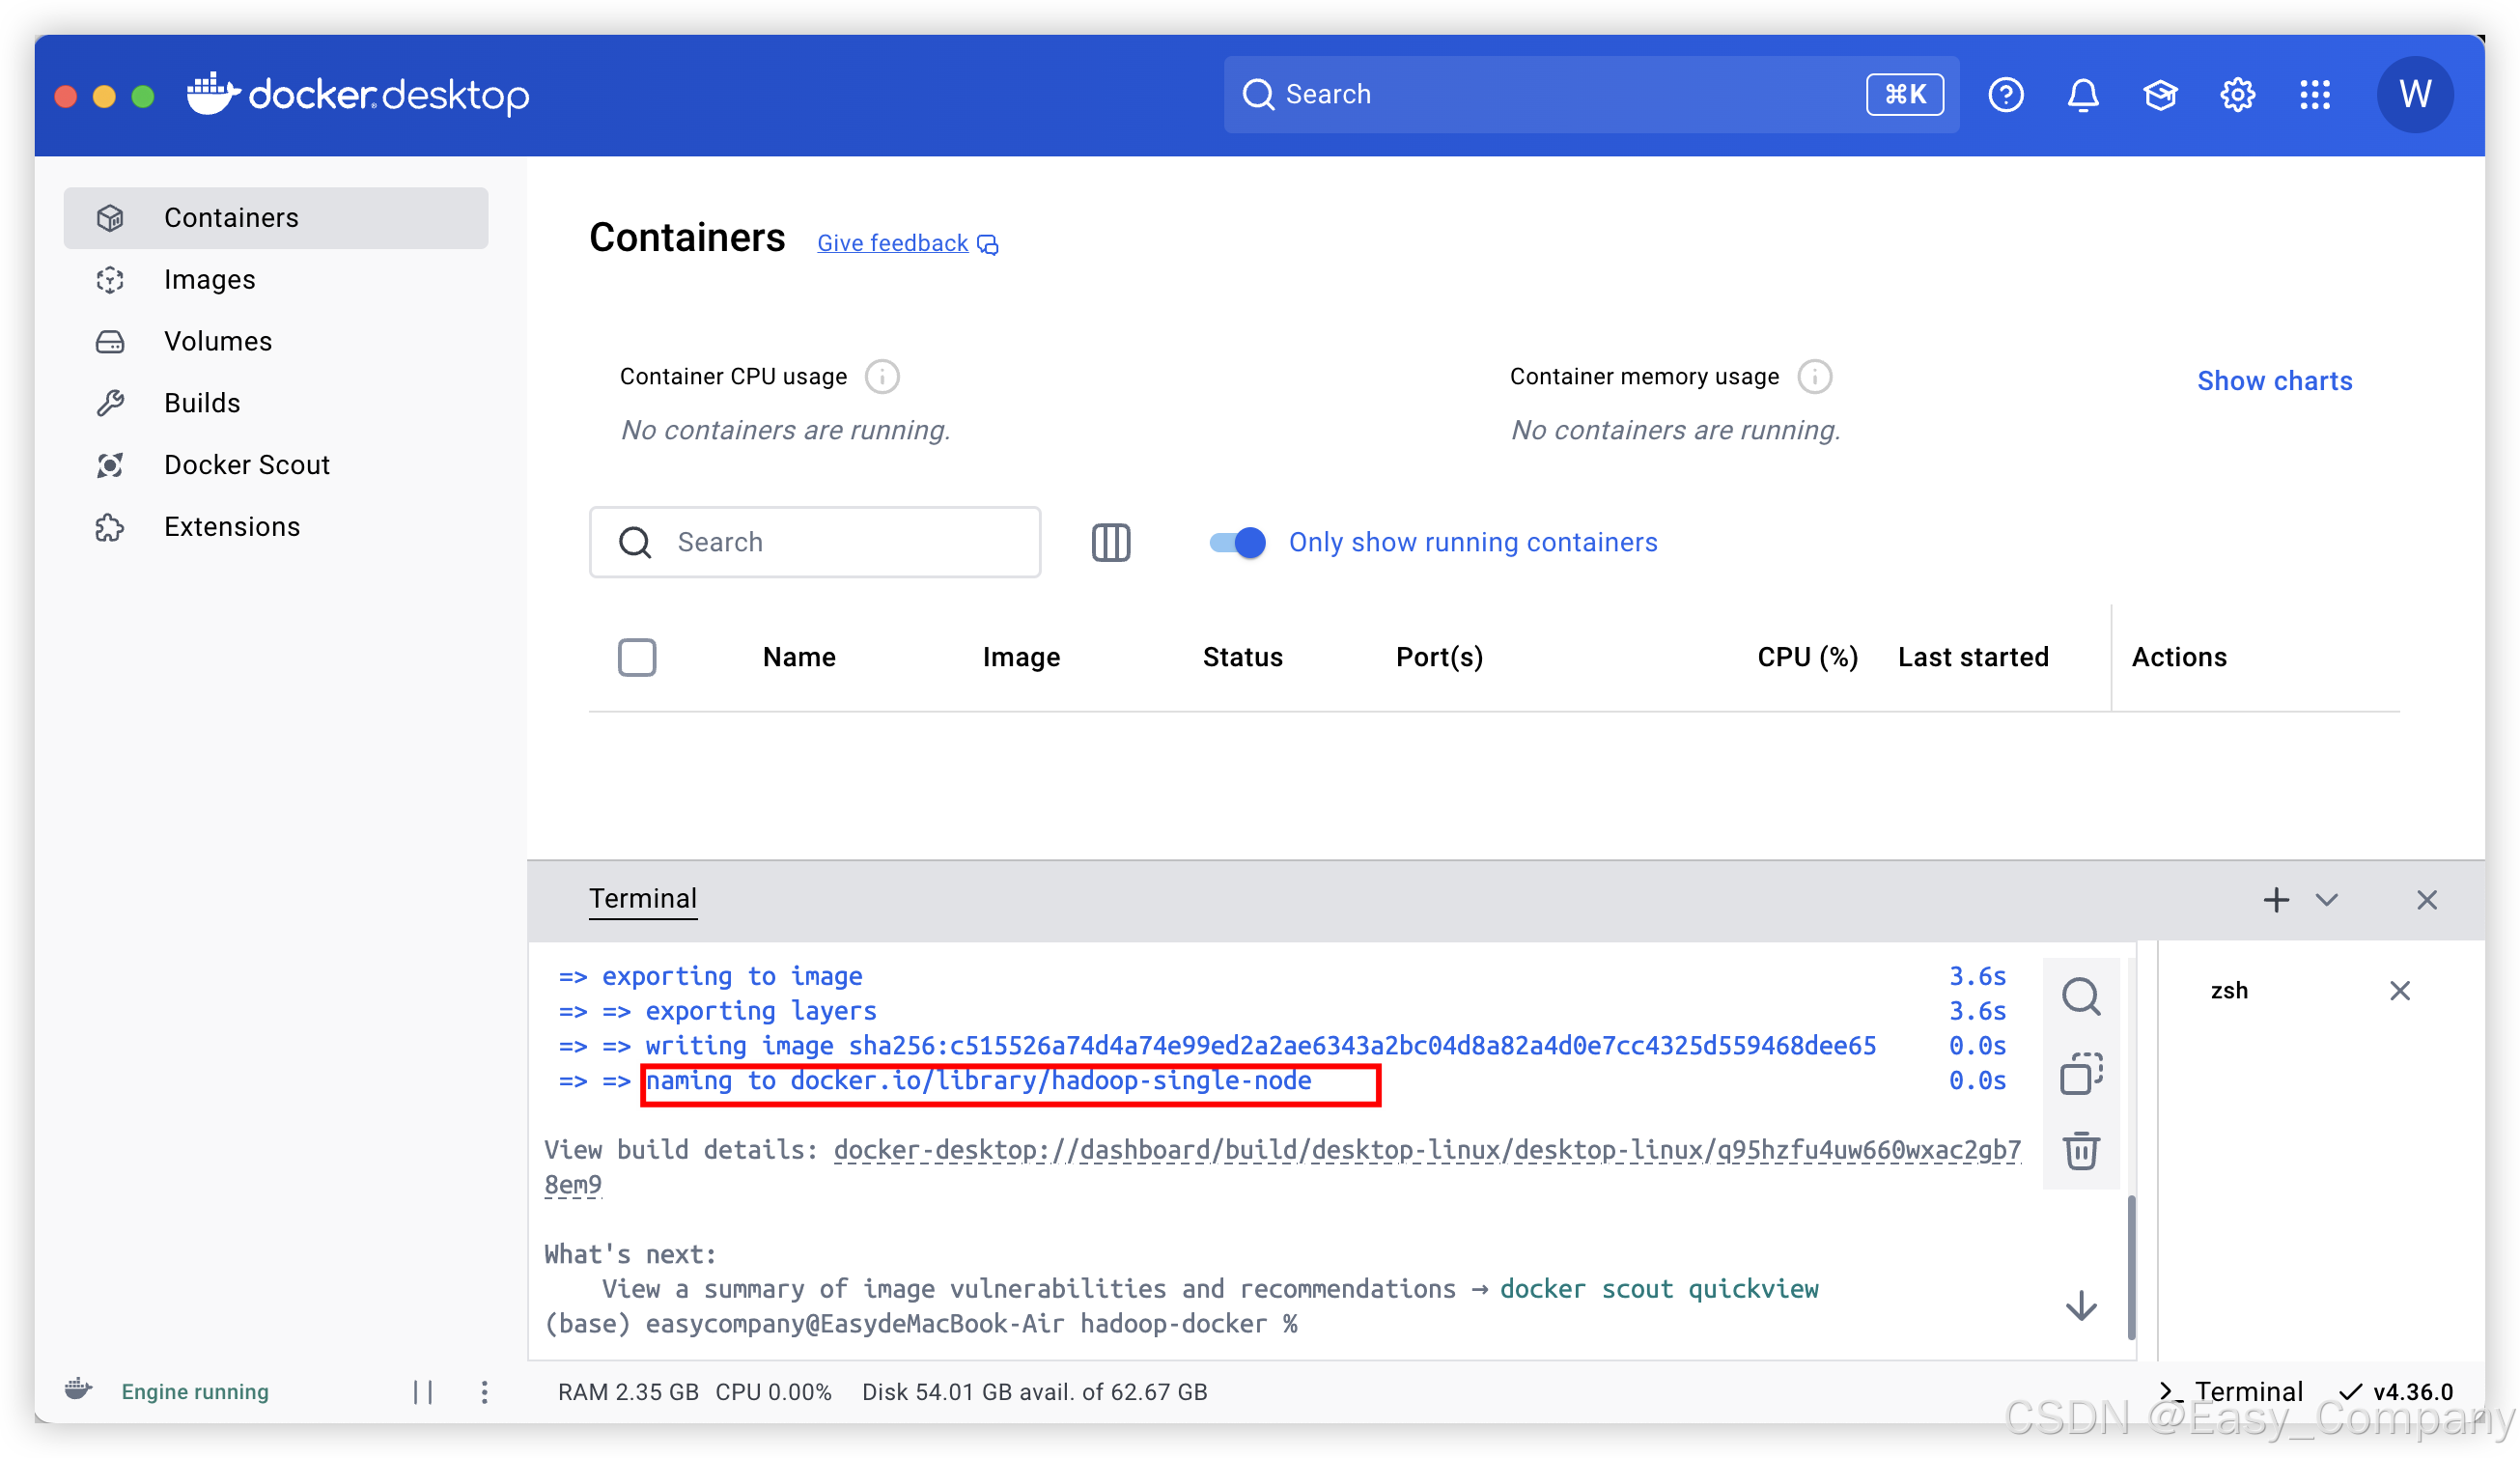Open the column display options icon
Screen dimensions: 2520x1458
point(1110,542)
